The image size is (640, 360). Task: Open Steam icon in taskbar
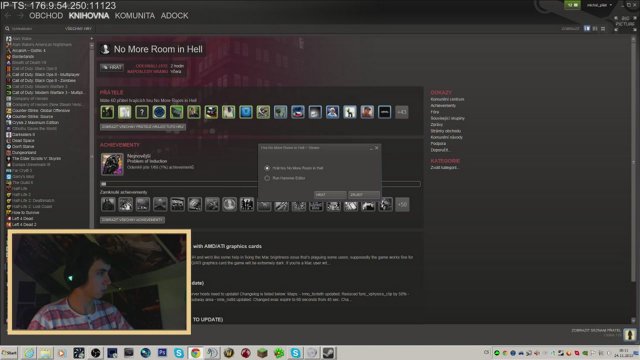click(328, 353)
